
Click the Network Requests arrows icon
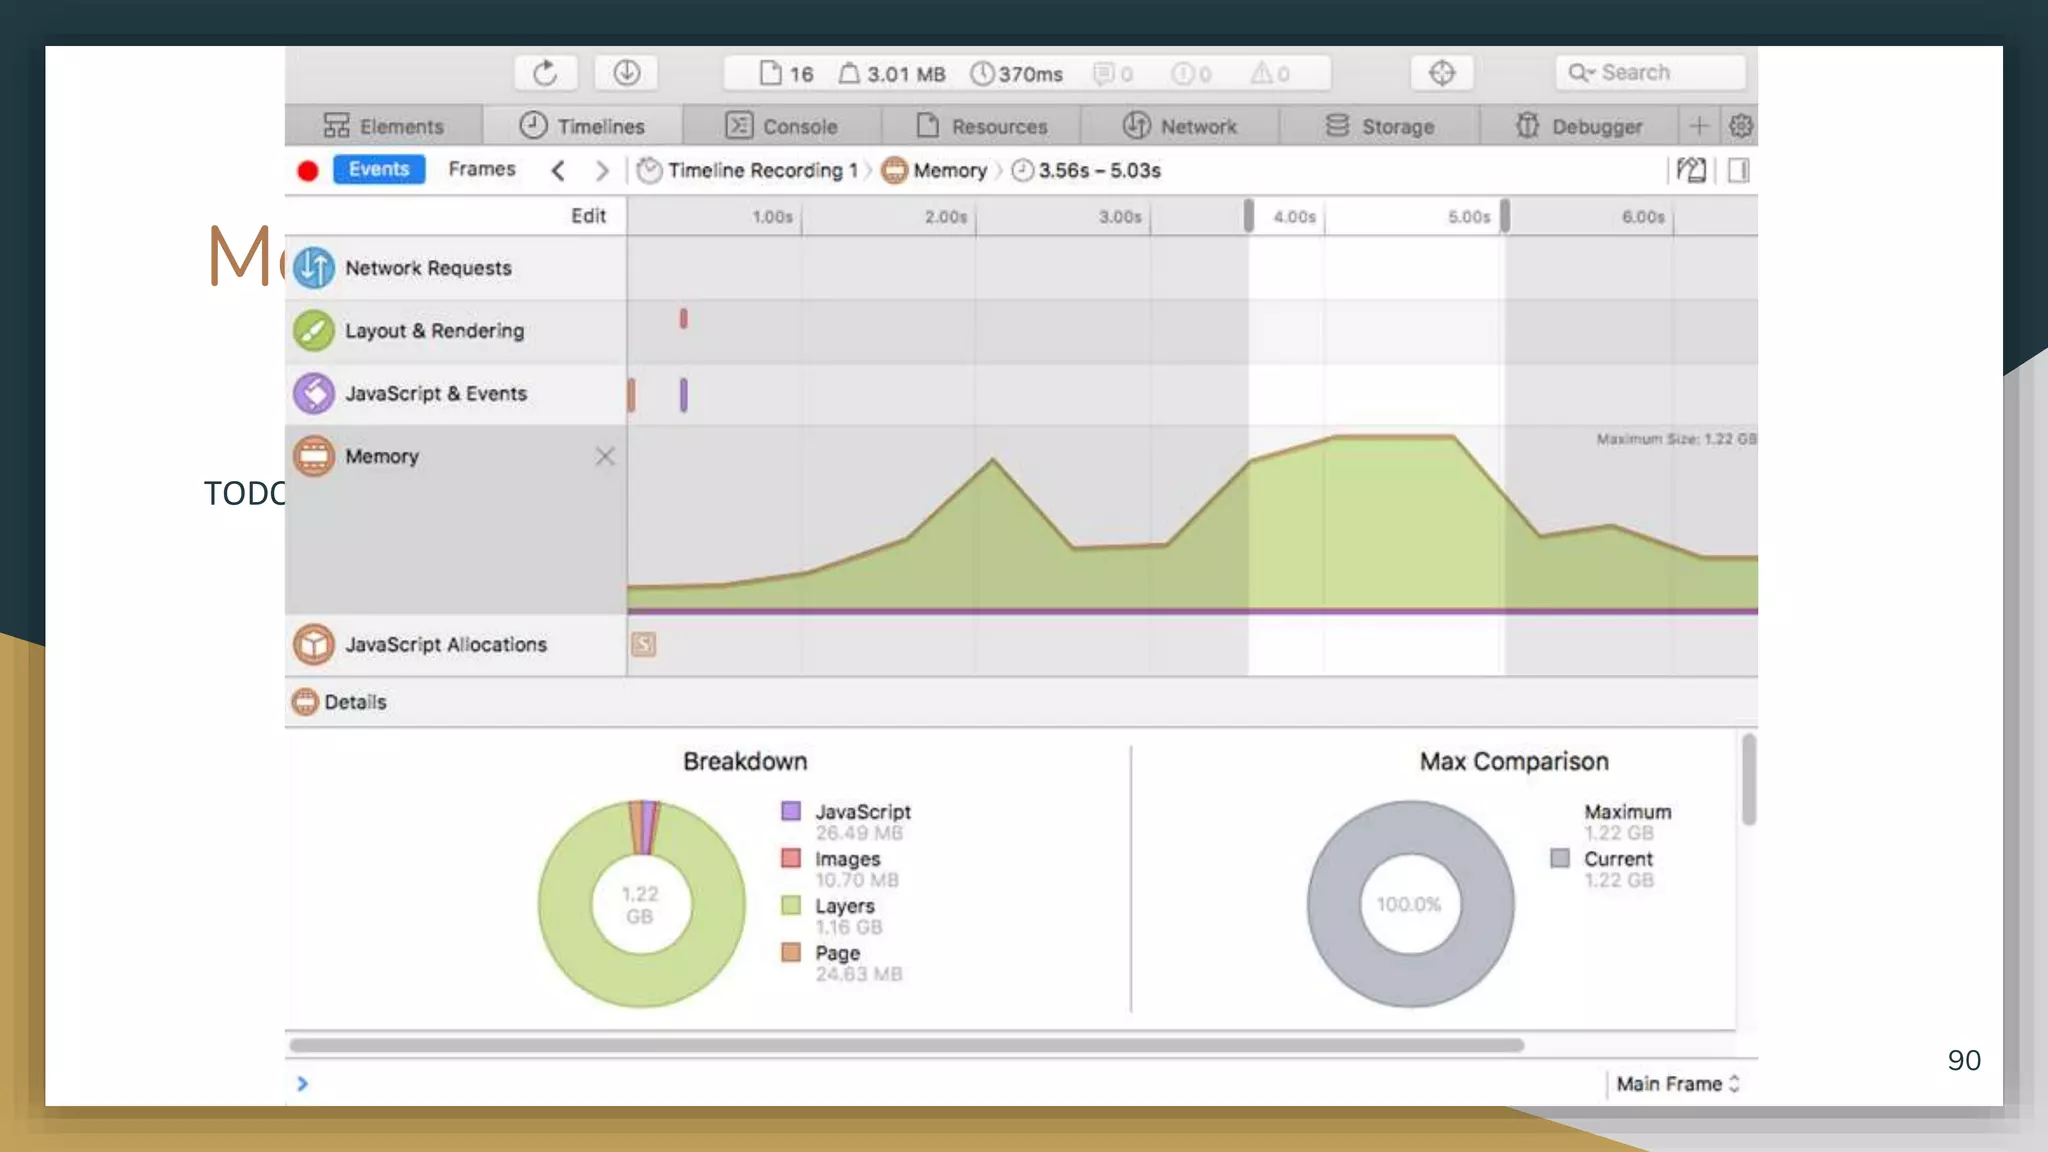pos(314,268)
